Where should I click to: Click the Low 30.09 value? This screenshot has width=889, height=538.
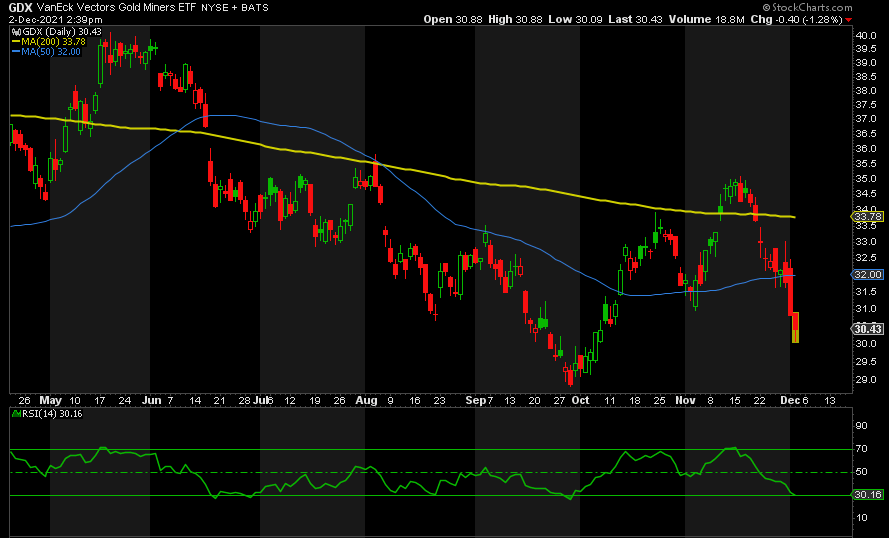click(x=576, y=19)
